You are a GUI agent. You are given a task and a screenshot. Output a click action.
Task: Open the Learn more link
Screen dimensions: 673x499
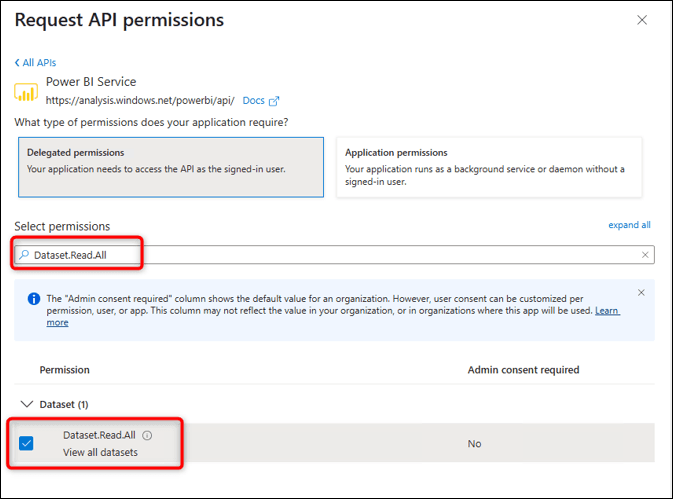pyautogui.click(x=607, y=311)
